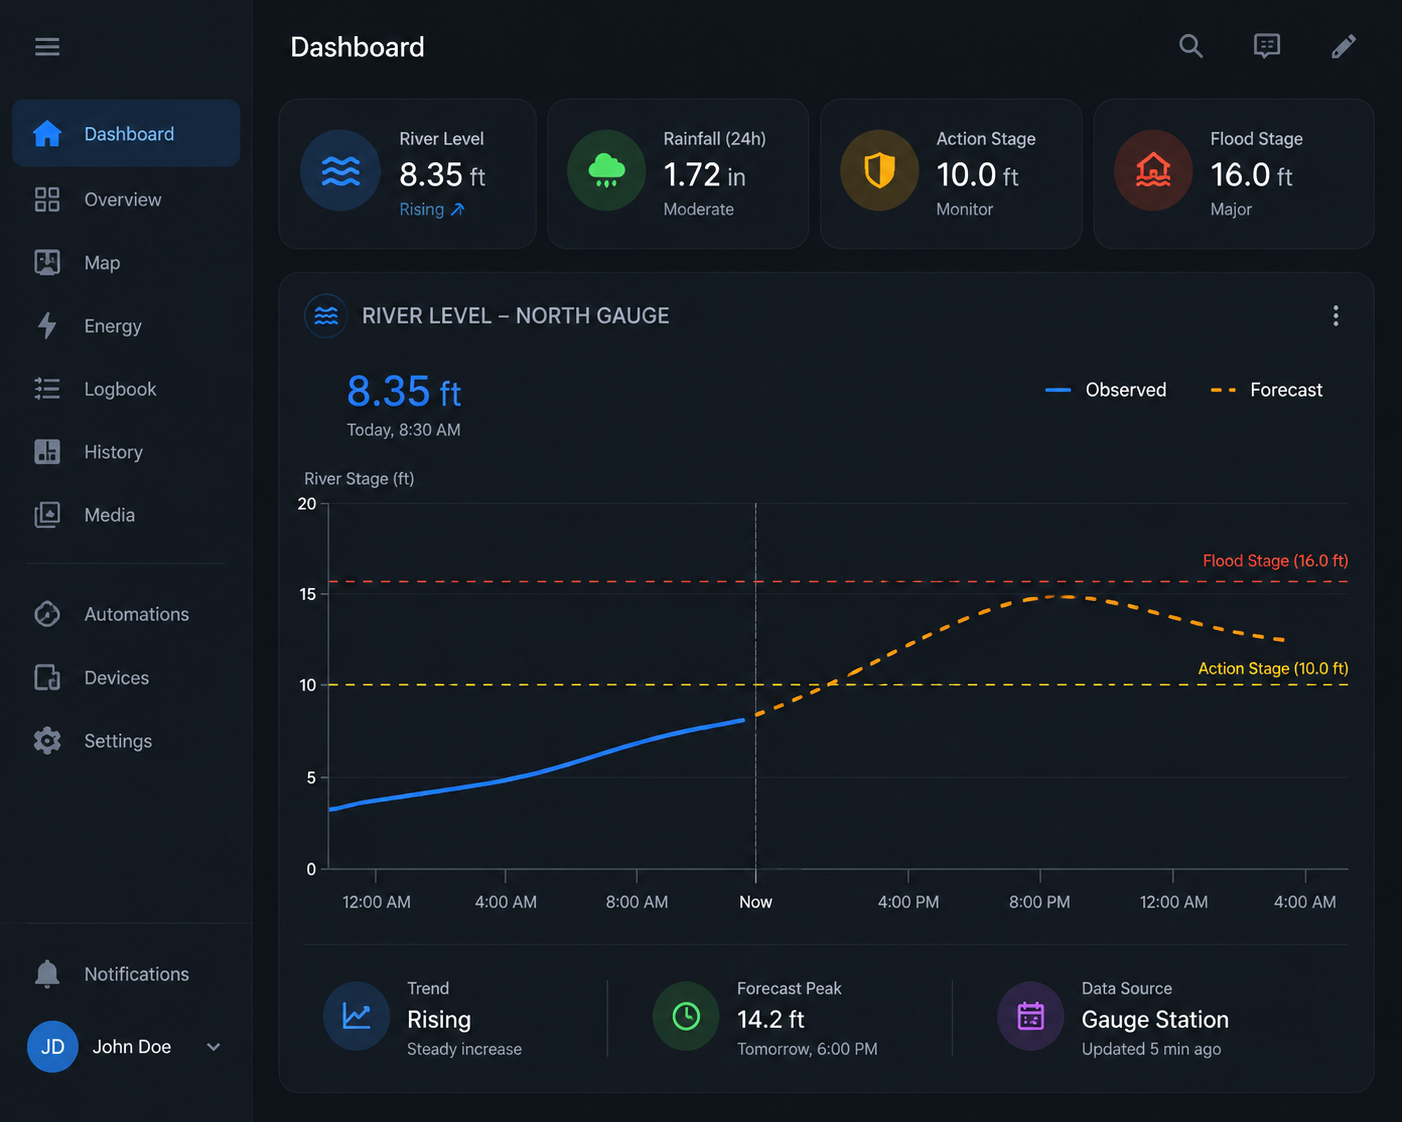Open the hamburger menu icon

(47, 47)
